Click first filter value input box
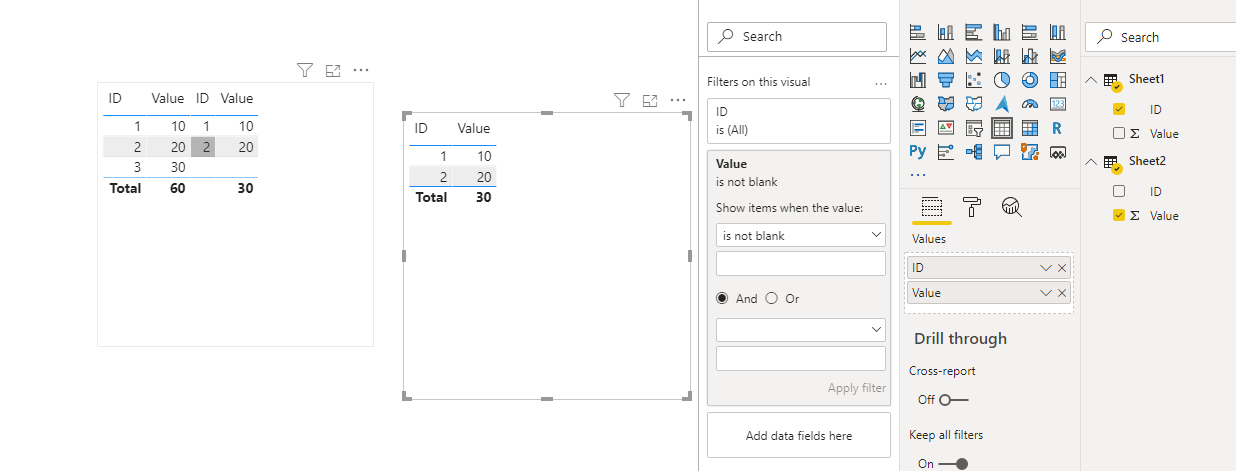The height and width of the screenshot is (471, 1236). tap(801, 263)
